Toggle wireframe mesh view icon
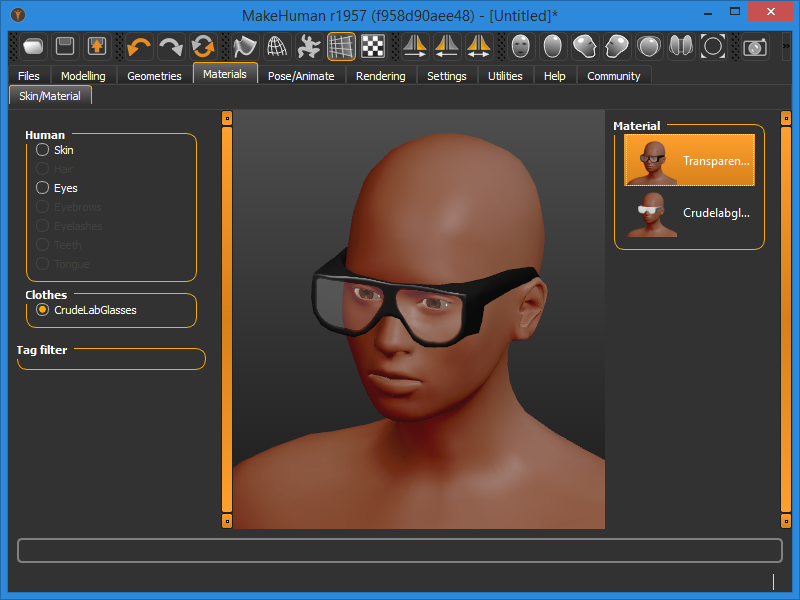 (x=277, y=47)
